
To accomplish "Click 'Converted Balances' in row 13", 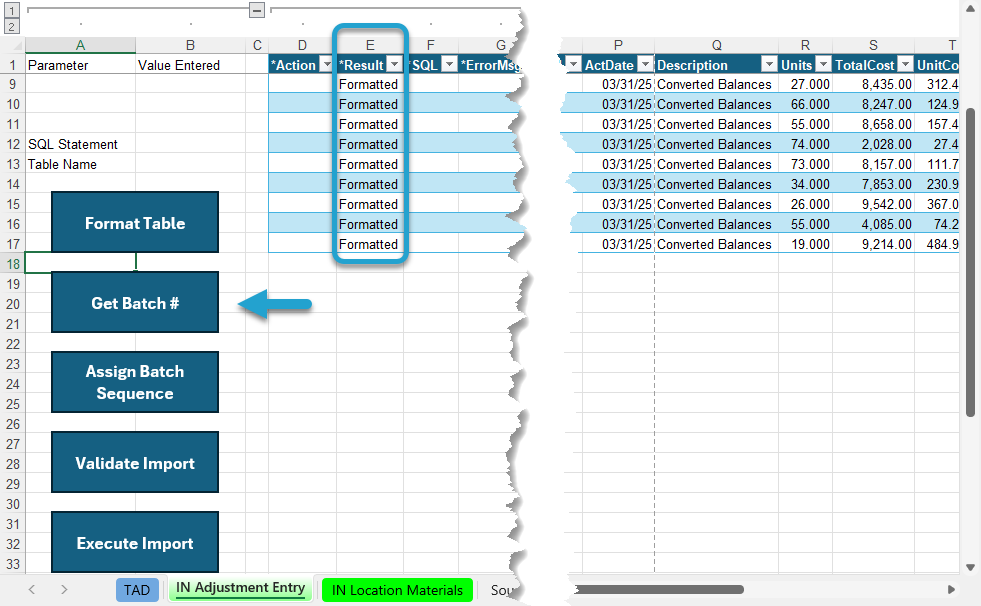I will 716,164.
